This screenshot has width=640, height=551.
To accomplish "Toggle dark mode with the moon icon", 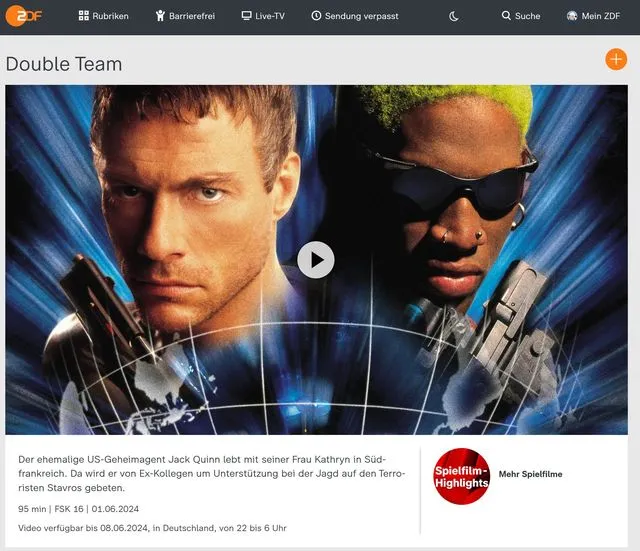I will [454, 16].
